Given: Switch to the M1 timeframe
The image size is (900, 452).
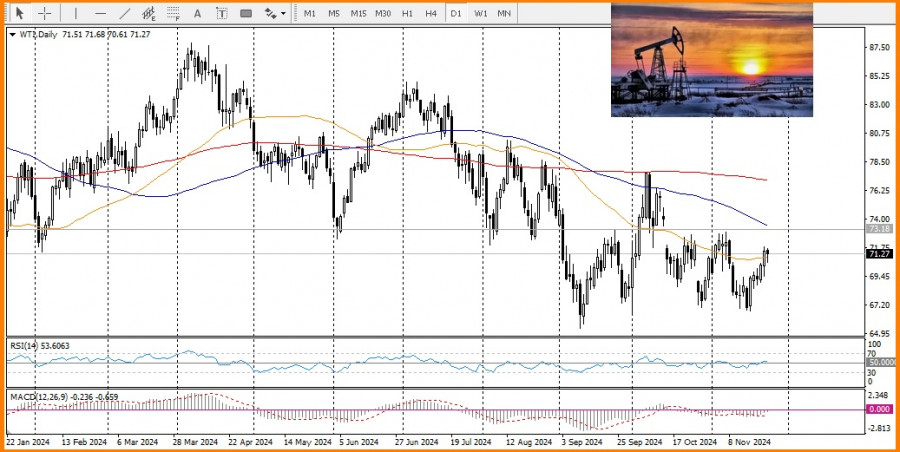Looking at the screenshot, I should [310, 13].
